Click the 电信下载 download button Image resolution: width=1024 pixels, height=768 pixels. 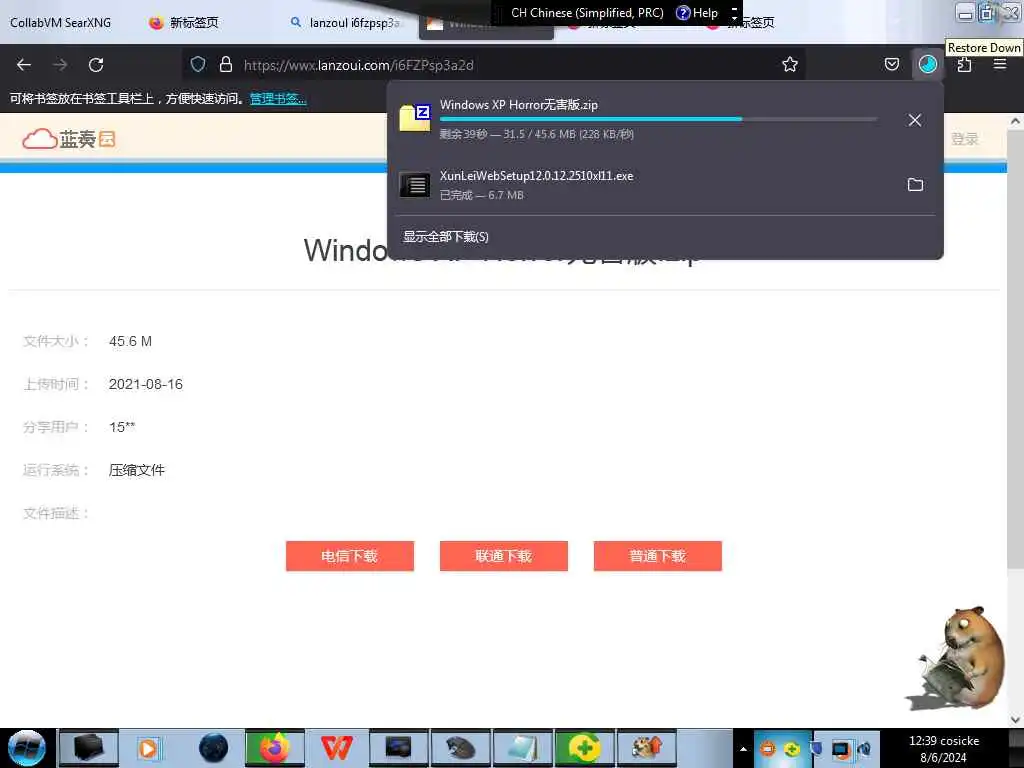click(350, 556)
